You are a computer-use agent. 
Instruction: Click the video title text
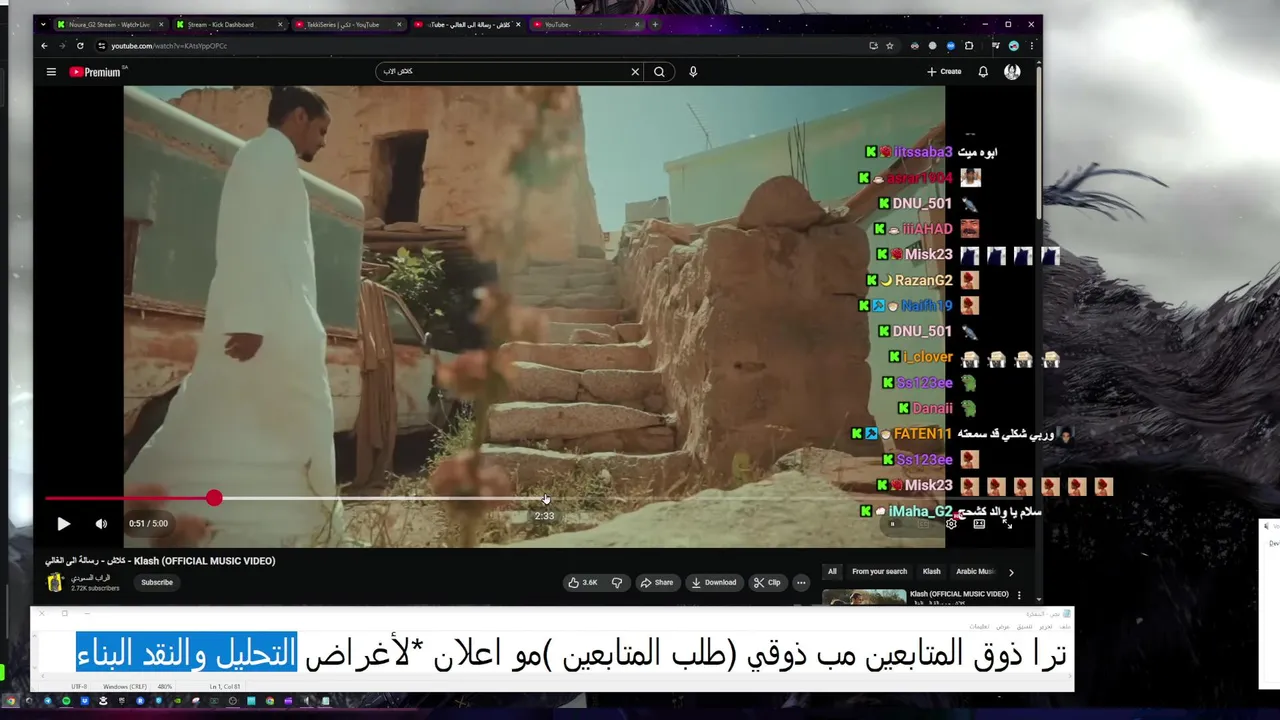point(160,561)
